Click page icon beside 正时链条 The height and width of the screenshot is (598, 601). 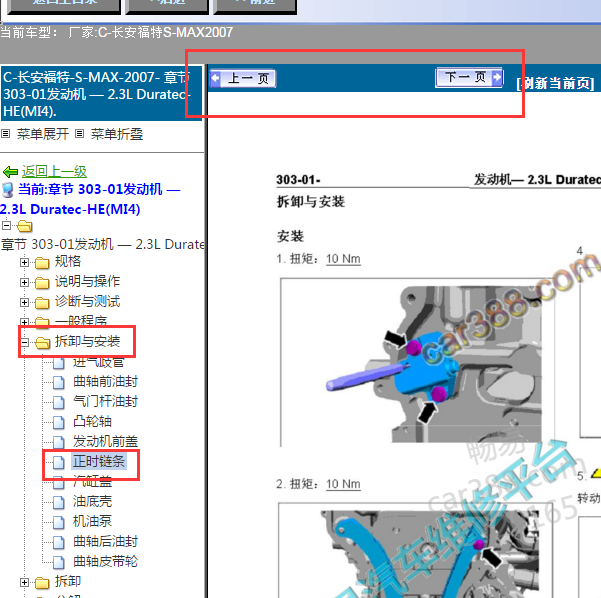(x=59, y=462)
